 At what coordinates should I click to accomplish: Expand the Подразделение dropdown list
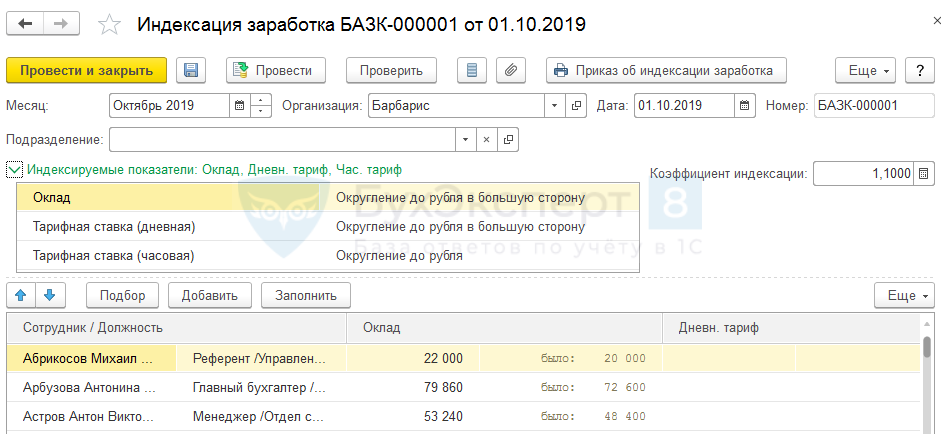click(464, 139)
